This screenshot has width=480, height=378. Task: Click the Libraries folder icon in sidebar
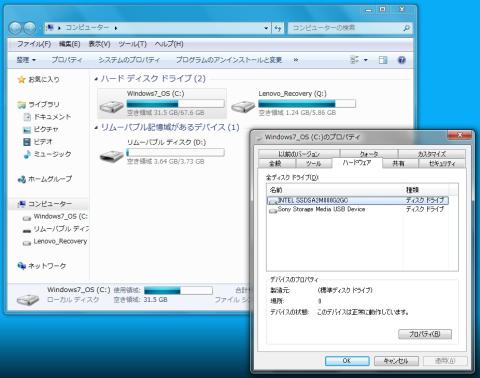(22, 105)
